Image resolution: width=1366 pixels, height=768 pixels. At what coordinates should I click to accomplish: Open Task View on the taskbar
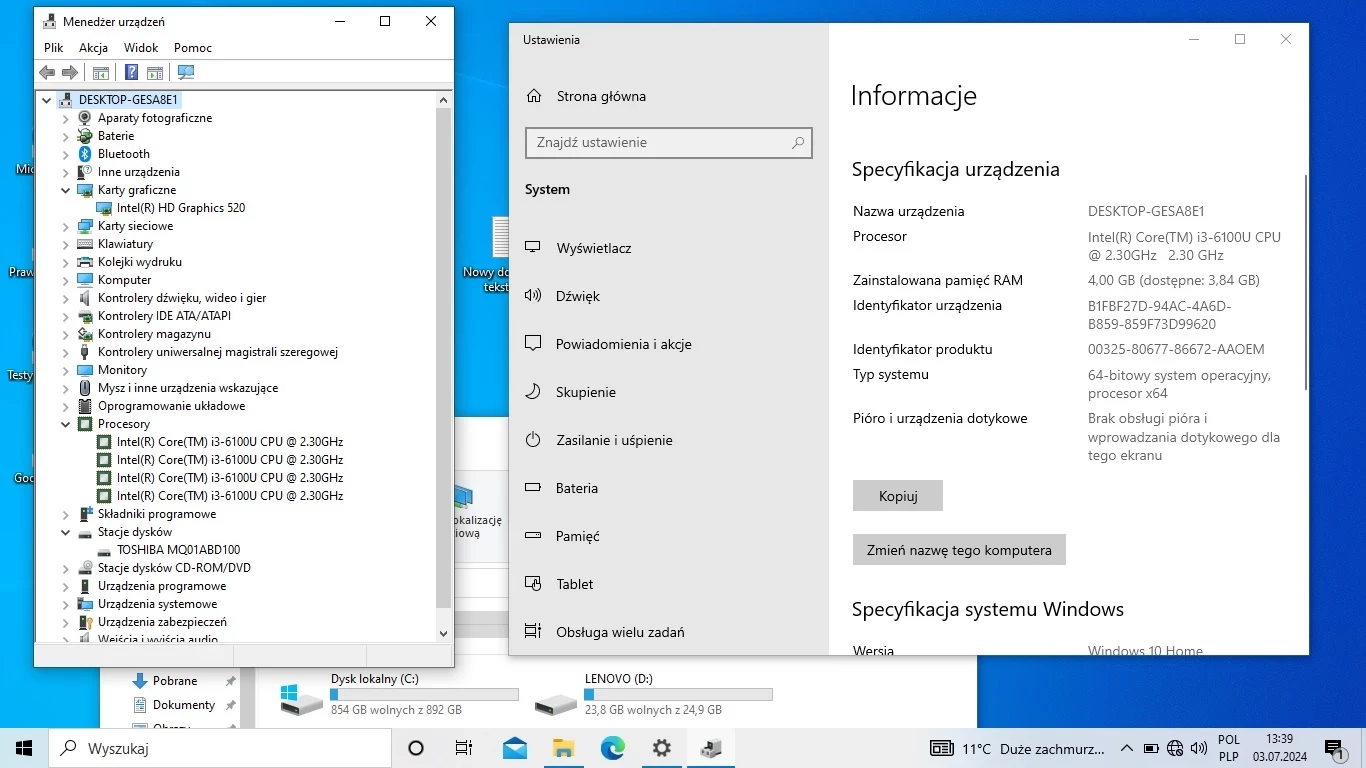tap(464, 748)
